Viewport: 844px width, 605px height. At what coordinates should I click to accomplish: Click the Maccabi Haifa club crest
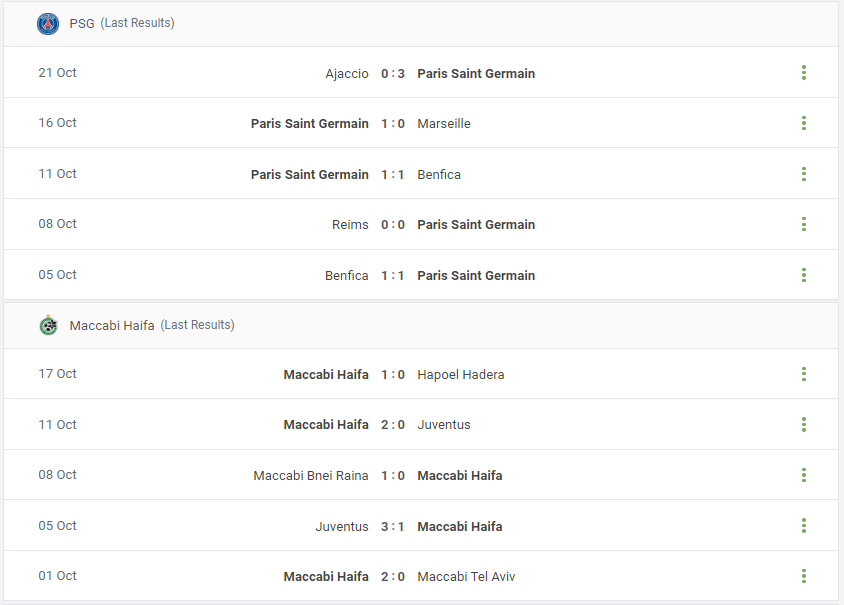(48, 325)
